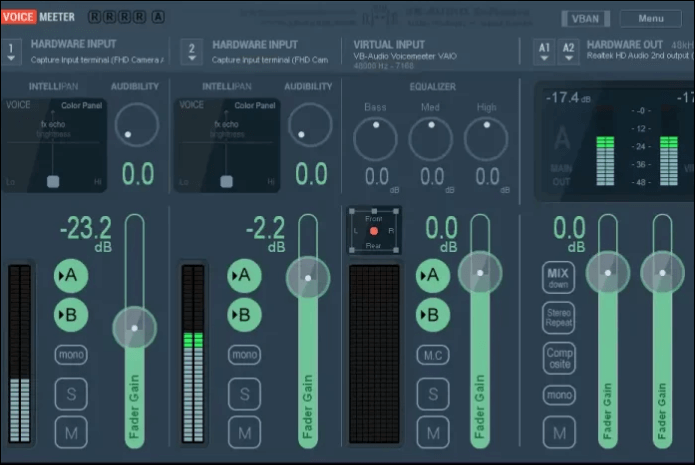The image size is (695, 465).
Task: Click fader knob of Virtual Input
Action: (x=480, y=273)
